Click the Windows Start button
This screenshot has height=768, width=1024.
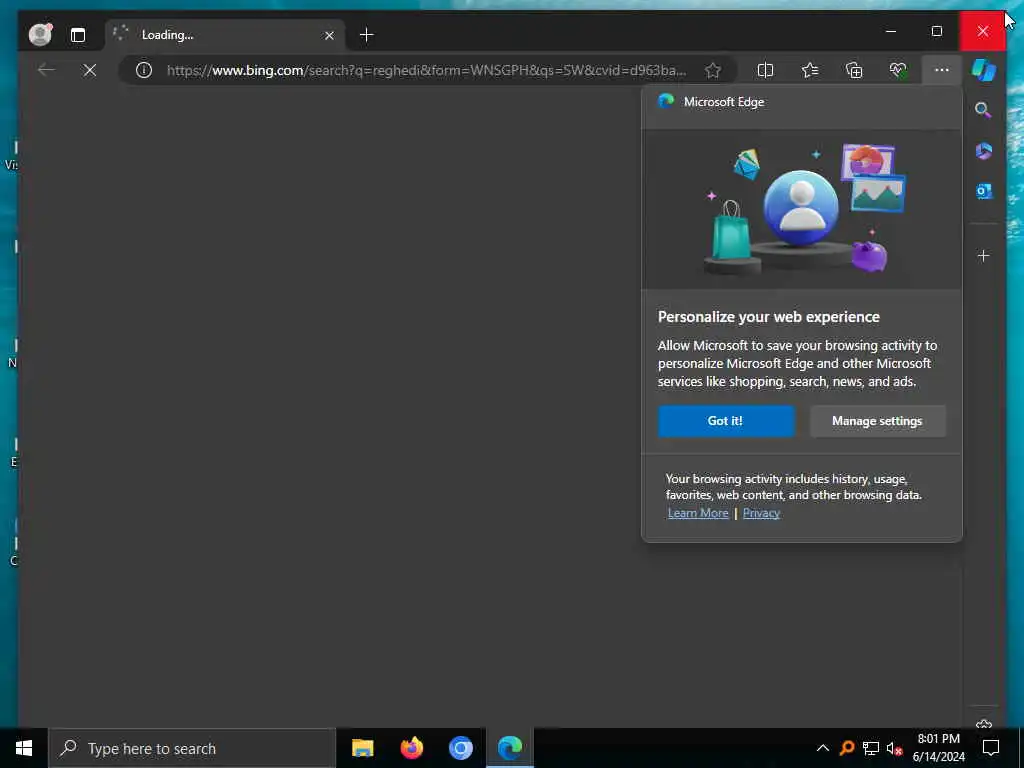coord(24,748)
